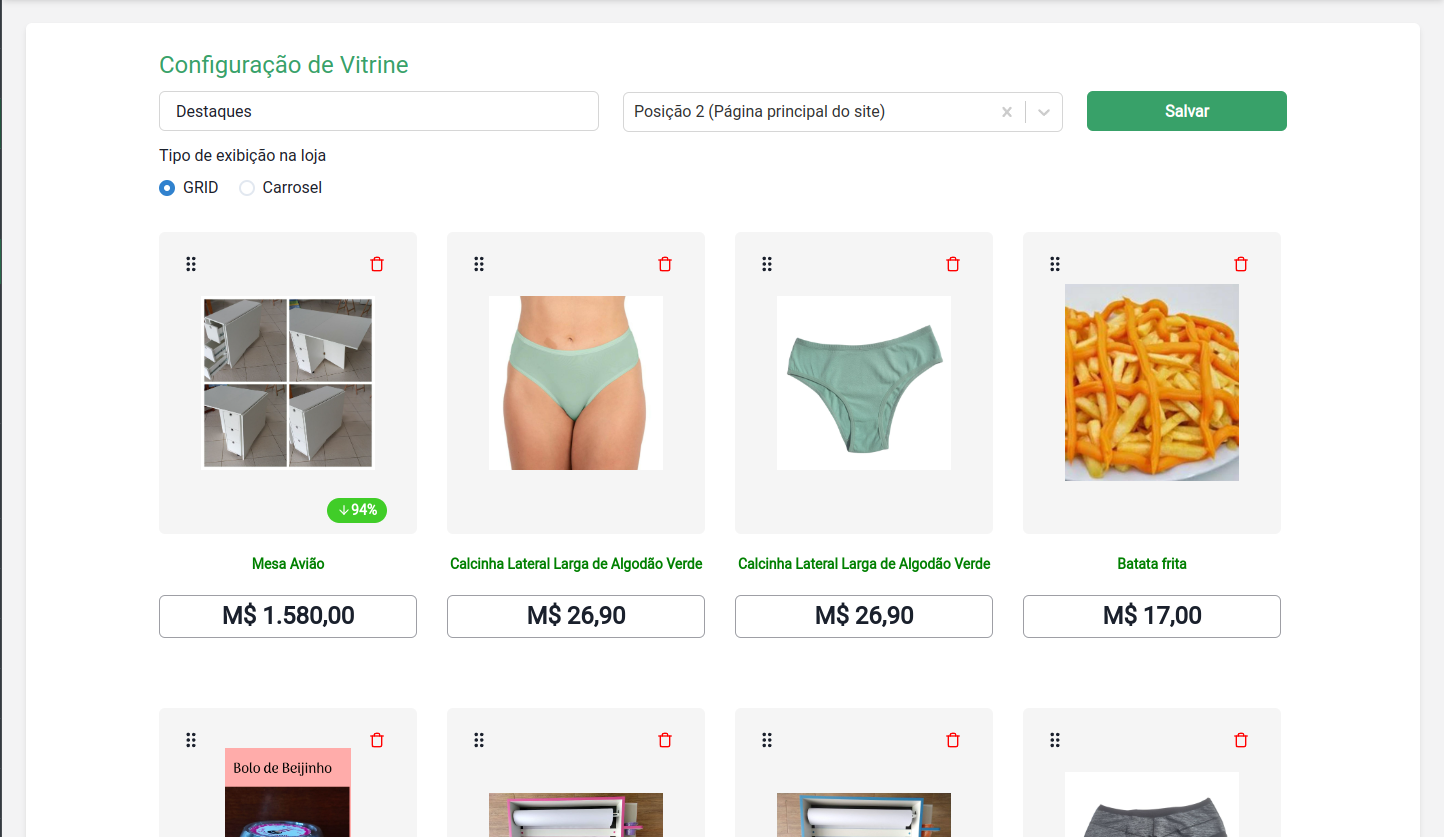Click the trash icon on the grey shorts product
Screen dimensions: 1444x837
pyautogui.click(x=1240, y=739)
